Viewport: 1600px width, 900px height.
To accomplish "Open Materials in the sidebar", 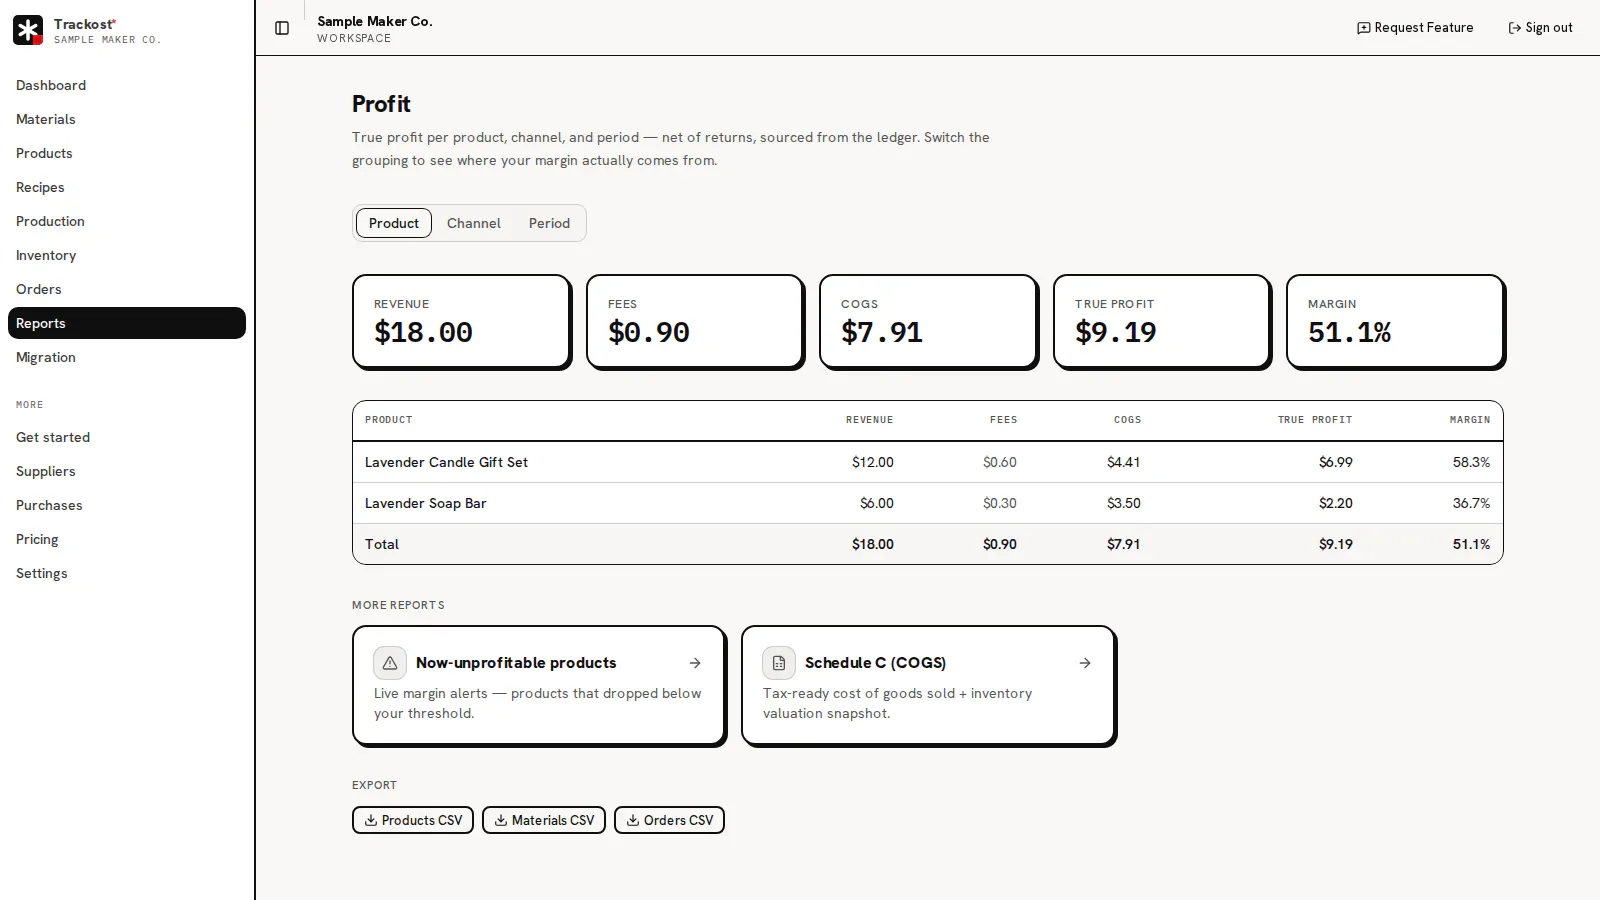I will click(x=127, y=119).
